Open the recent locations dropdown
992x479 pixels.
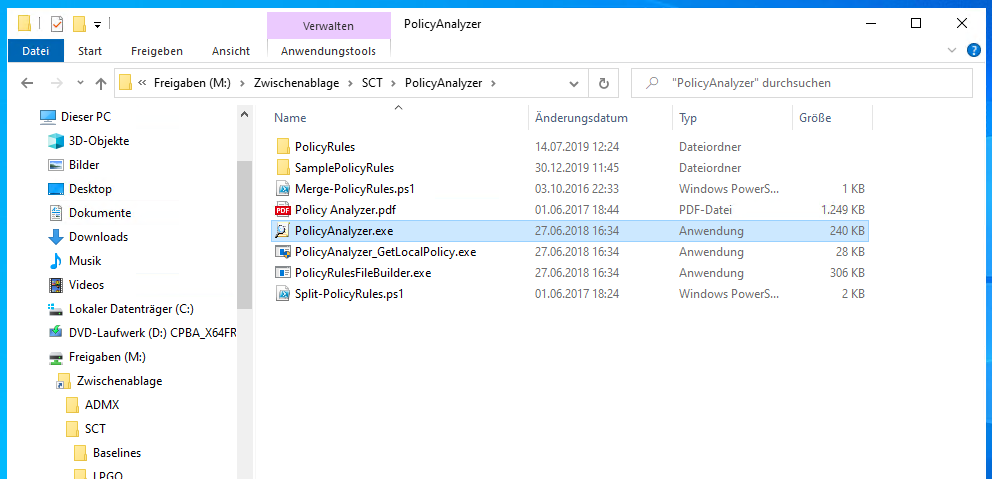[80, 83]
